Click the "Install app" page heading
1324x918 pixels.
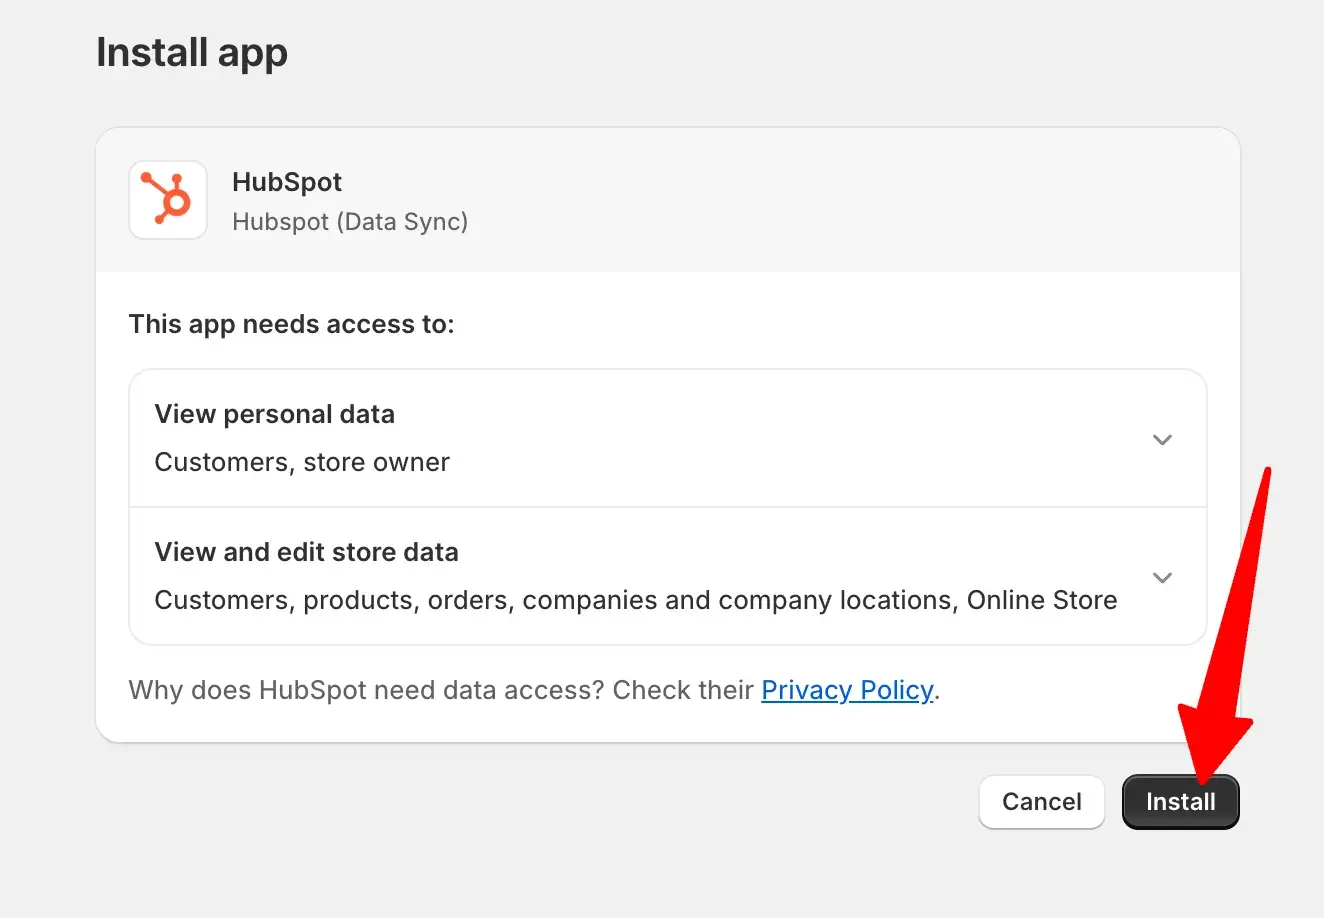192,52
